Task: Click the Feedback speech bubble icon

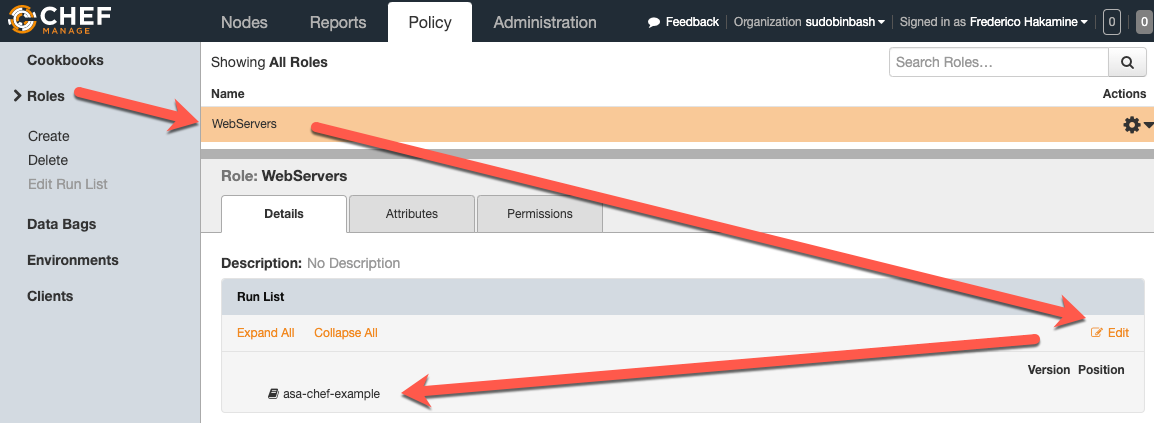Action: pos(654,22)
